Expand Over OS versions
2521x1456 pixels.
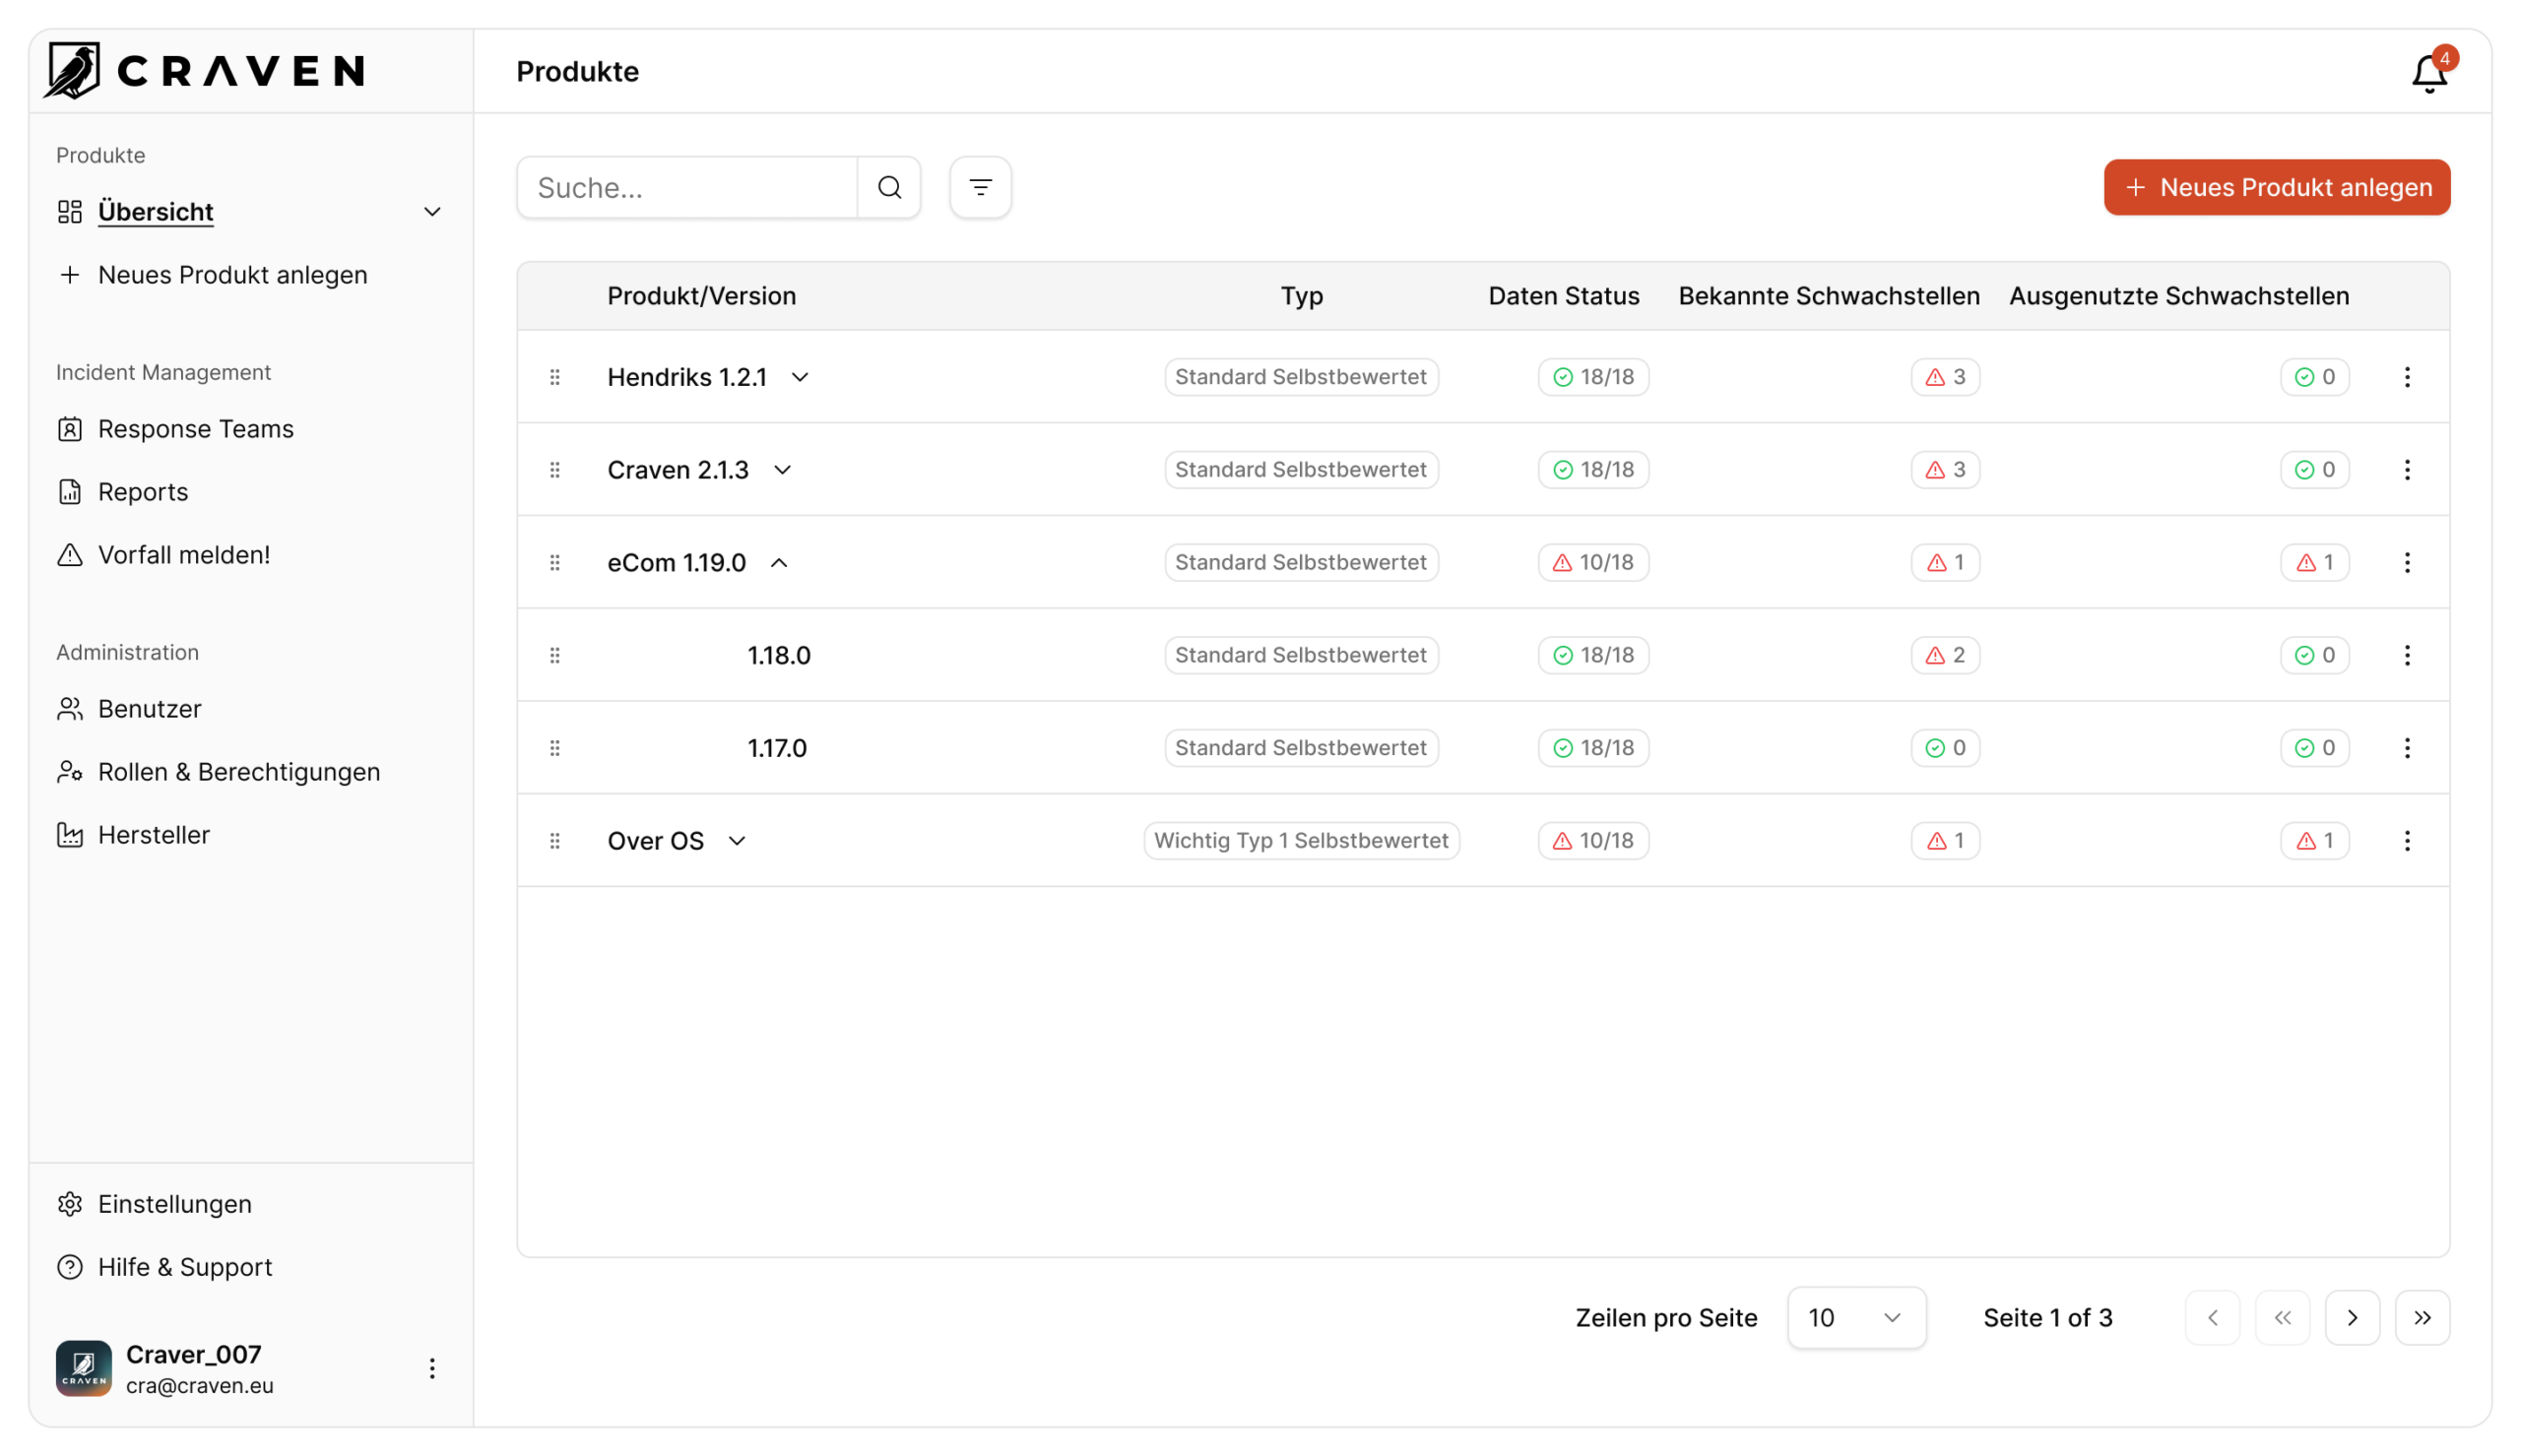[x=737, y=841]
